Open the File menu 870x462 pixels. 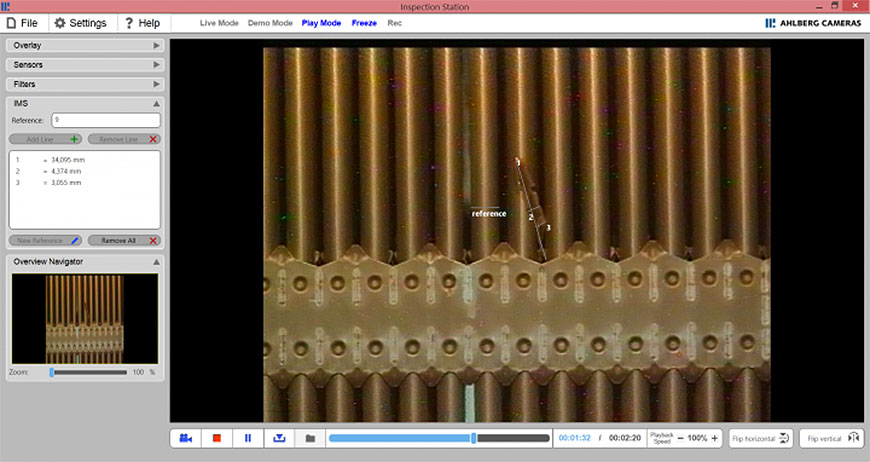[x=24, y=22]
